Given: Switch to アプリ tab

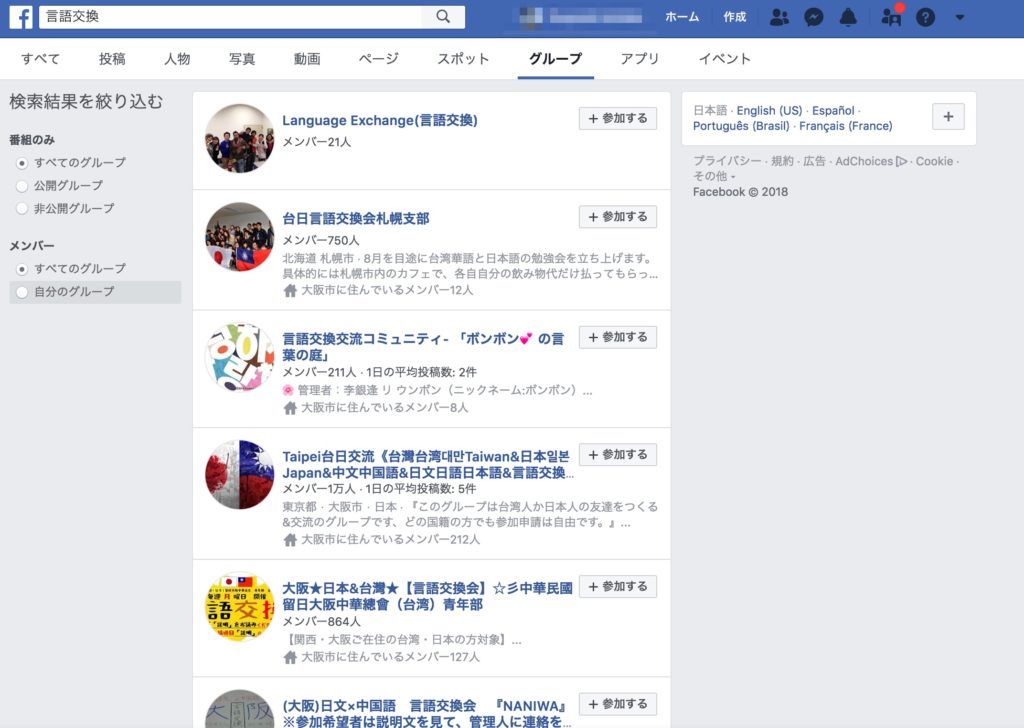Looking at the screenshot, I should (640, 59).
